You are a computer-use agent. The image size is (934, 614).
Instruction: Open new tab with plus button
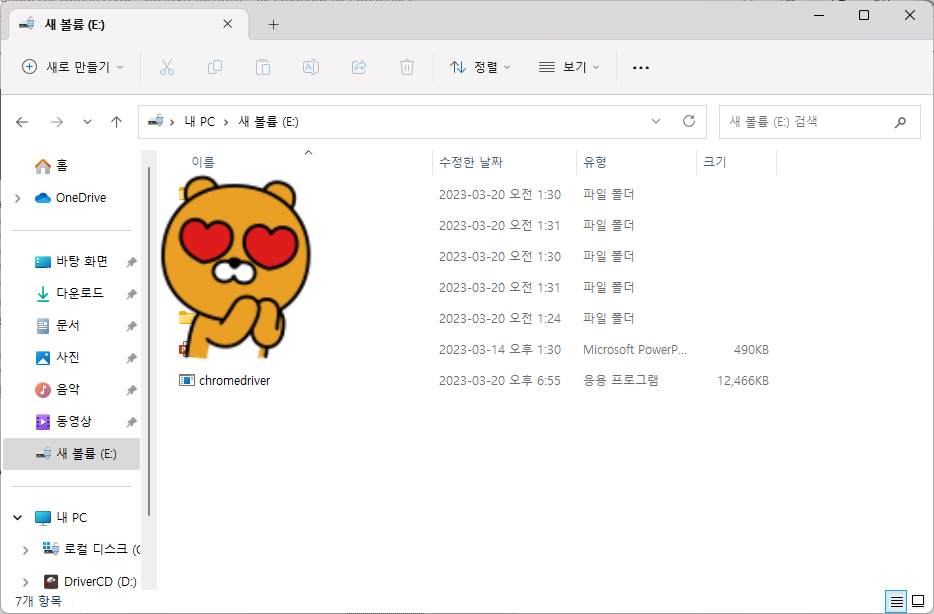click(x=273, y=24)
